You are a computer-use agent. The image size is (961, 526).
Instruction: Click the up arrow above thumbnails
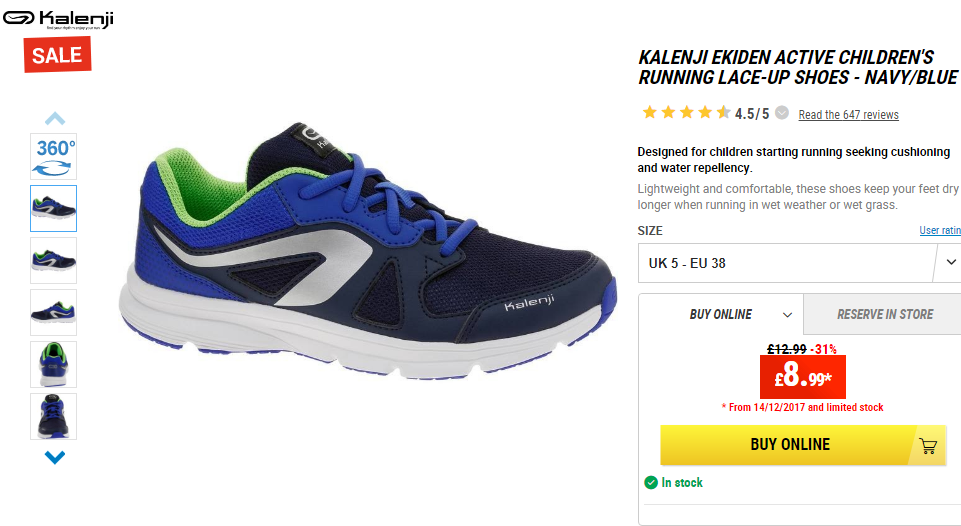tap(55, 118)
